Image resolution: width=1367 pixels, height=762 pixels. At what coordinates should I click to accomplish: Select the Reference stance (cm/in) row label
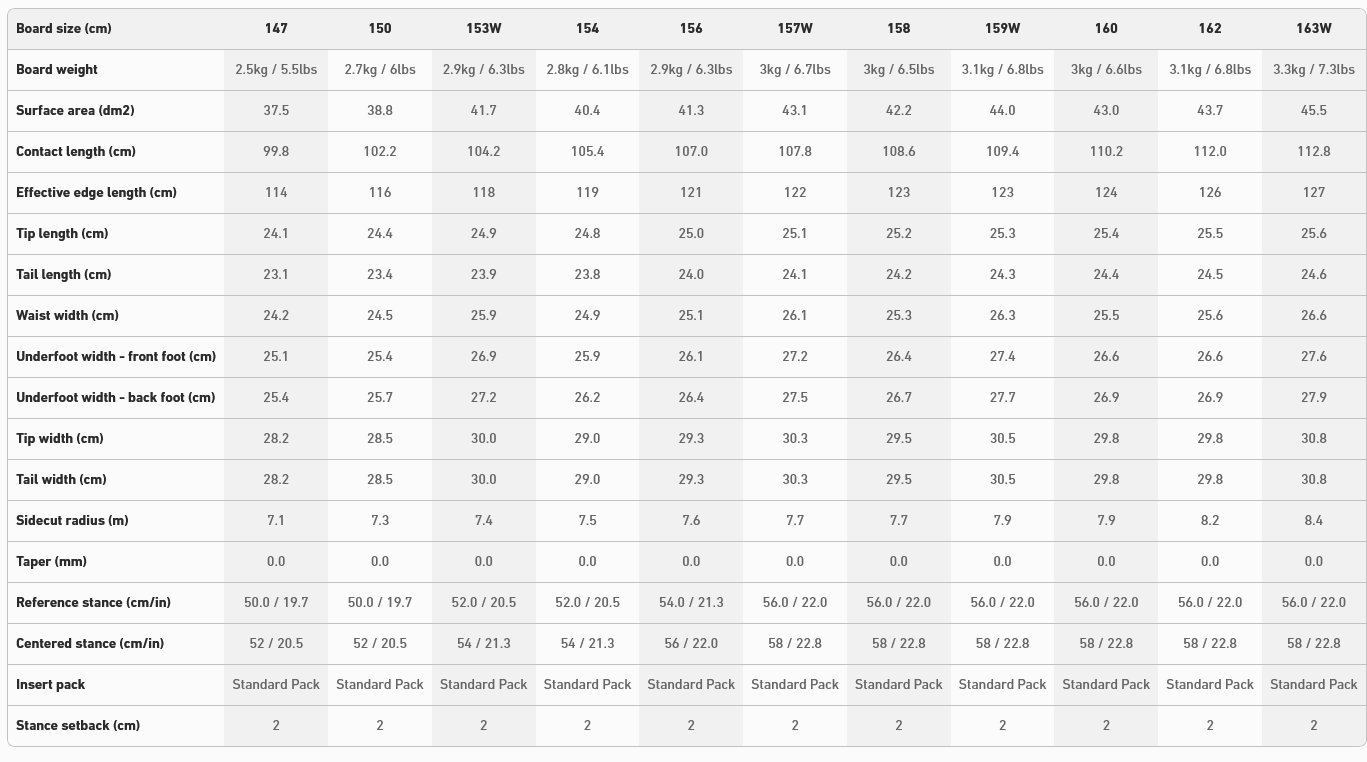pos(93,602)
